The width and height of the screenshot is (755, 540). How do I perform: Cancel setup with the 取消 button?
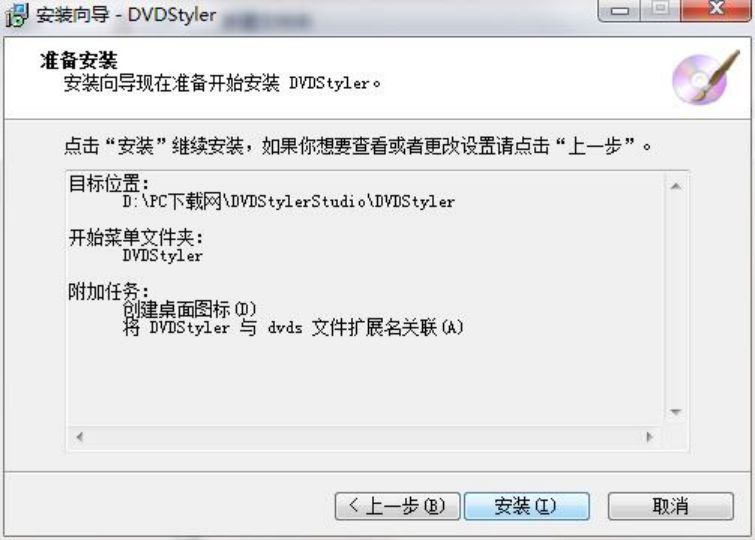coord(671,506)
